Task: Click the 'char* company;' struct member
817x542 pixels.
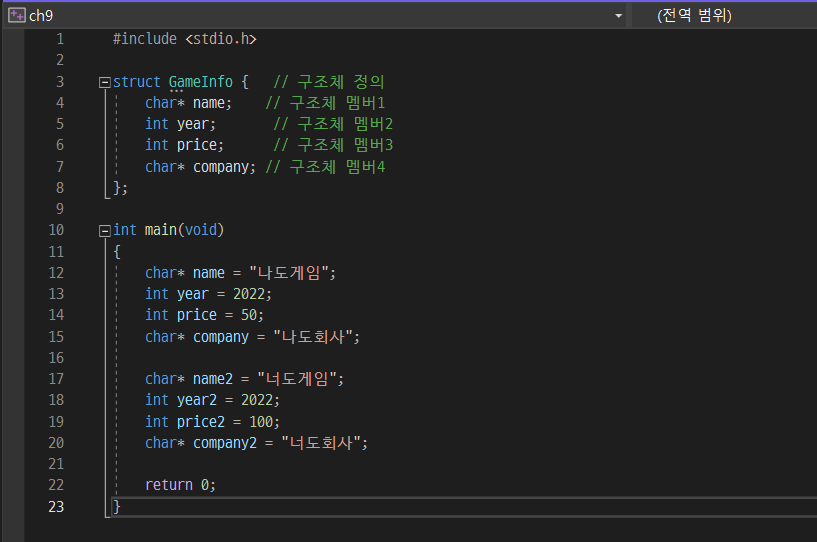Action: pyautogui.click(x=201, y=167)
